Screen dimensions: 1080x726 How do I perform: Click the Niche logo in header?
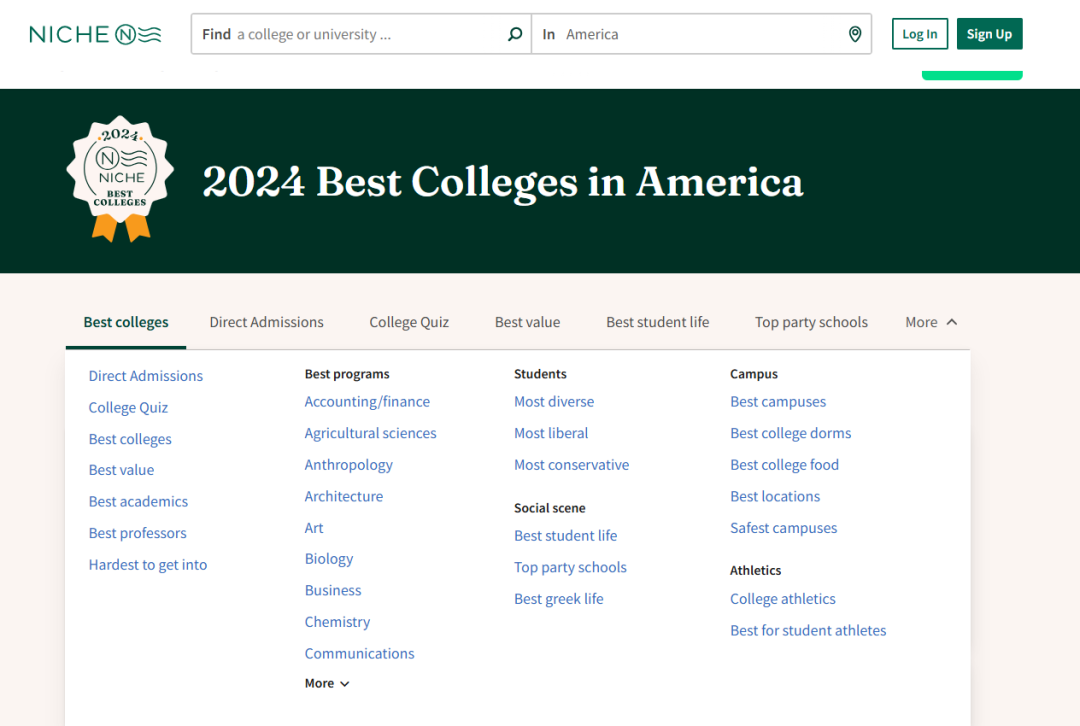(95, 34)
